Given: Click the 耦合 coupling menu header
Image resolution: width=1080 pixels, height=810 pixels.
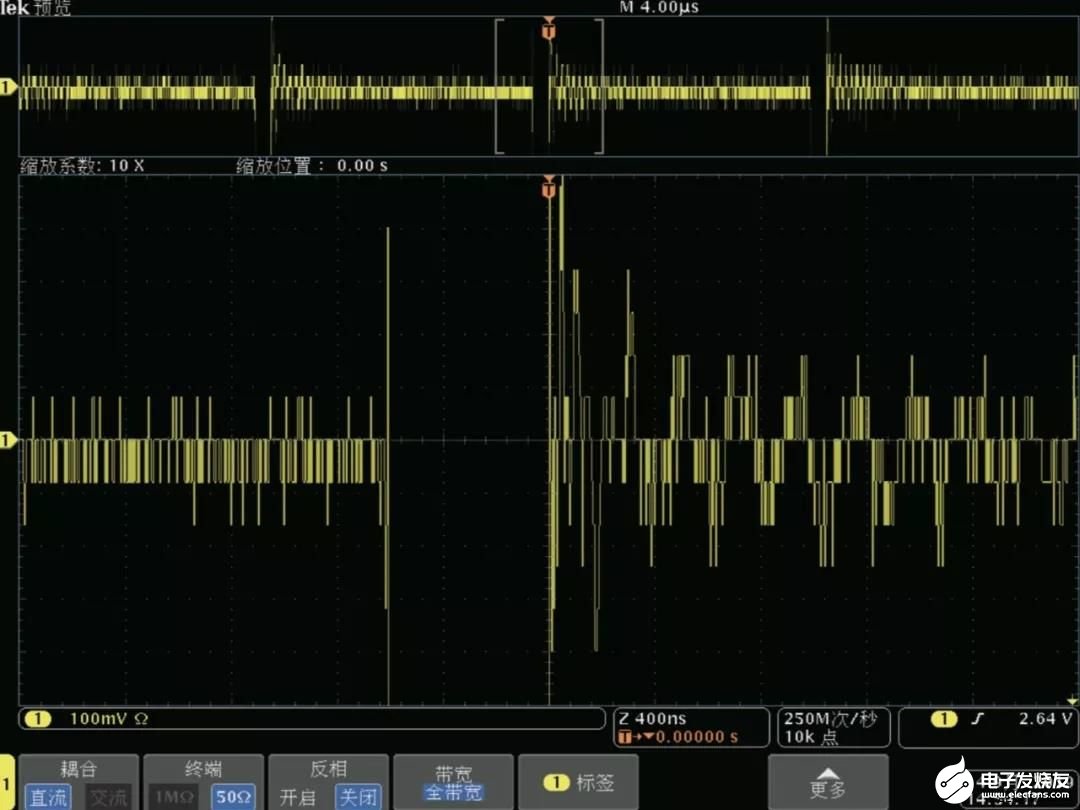Looking at the screenshot, I should point(79,769).
